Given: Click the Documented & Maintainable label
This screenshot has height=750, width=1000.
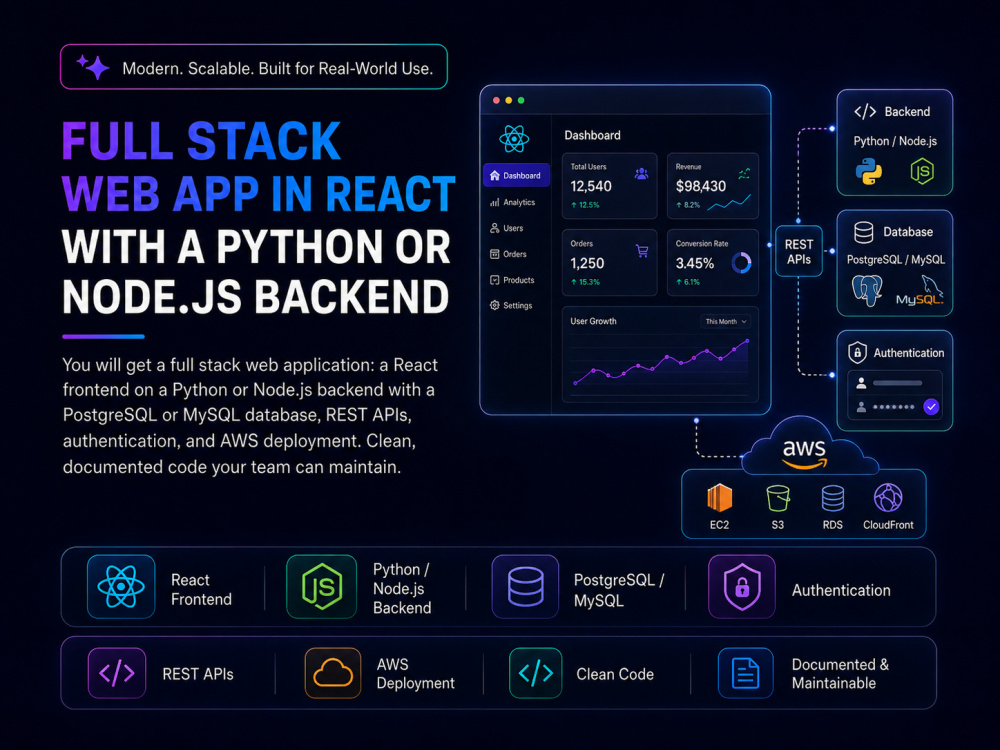Looking at the screenshot, I should (x=840, y=673).
